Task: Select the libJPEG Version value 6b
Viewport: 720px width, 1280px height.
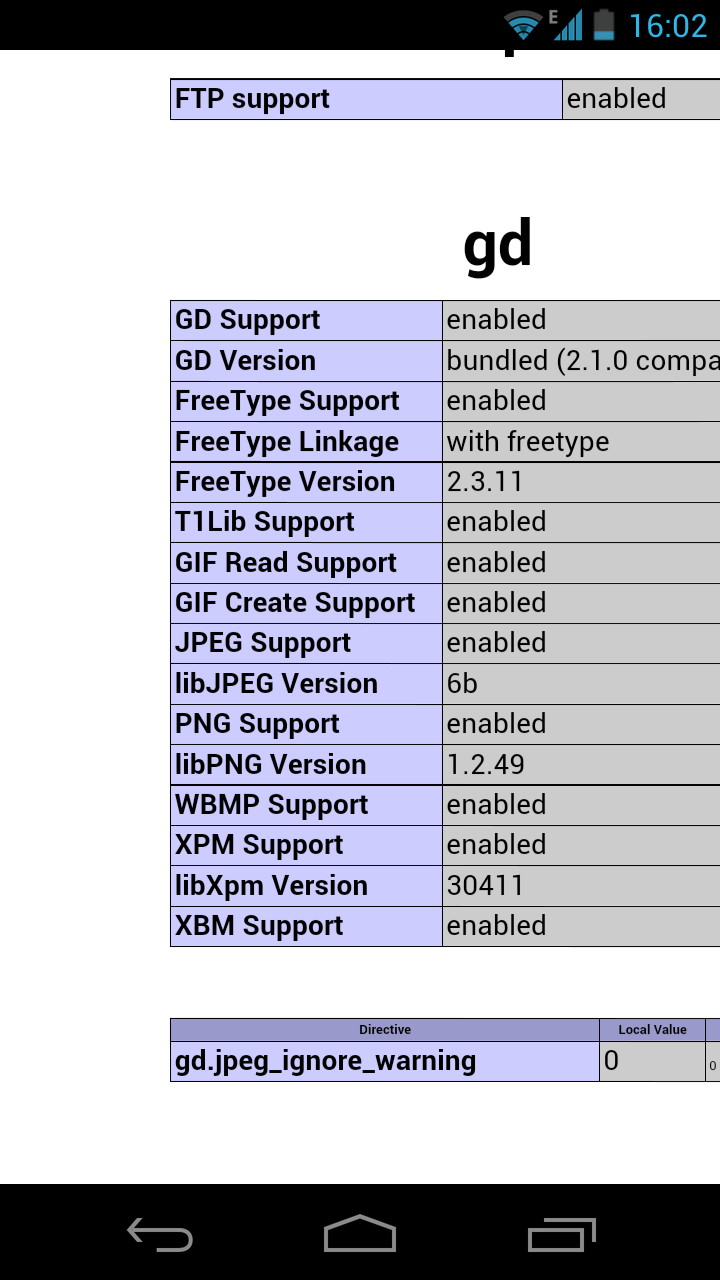Action: pyautogui.click(x=462, y=684)
